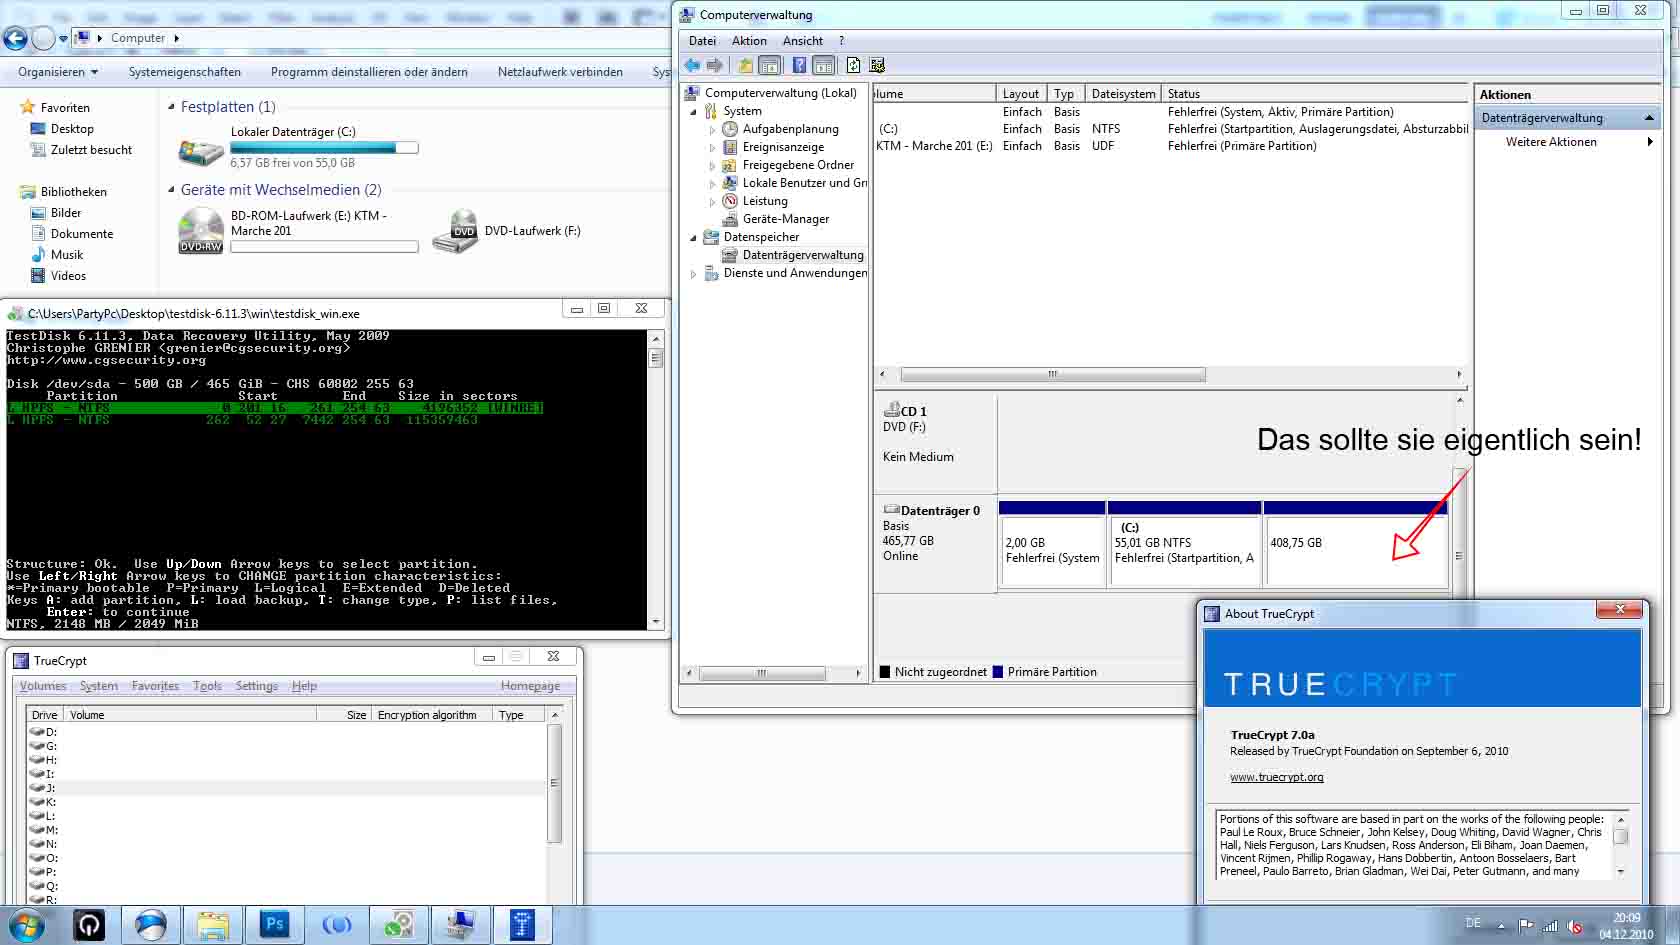Open the Volumes menu in TrueCrypt
The width and height of the screenshot is (1680, 945).
43,686
